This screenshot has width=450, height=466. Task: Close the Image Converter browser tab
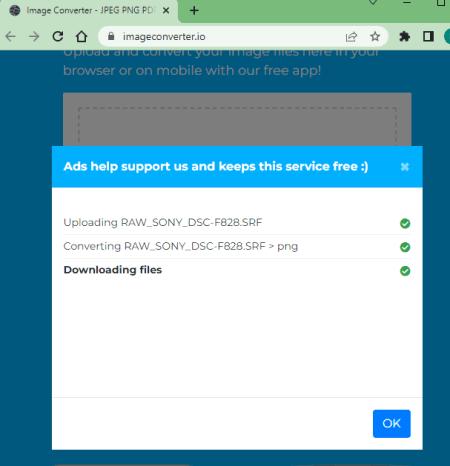click(166, 11)
